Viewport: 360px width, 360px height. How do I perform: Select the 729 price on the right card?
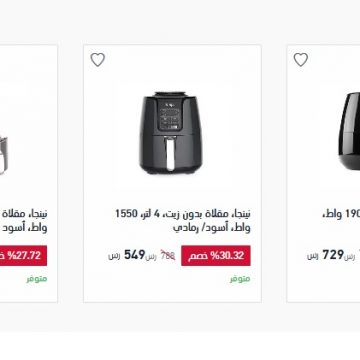333,255
